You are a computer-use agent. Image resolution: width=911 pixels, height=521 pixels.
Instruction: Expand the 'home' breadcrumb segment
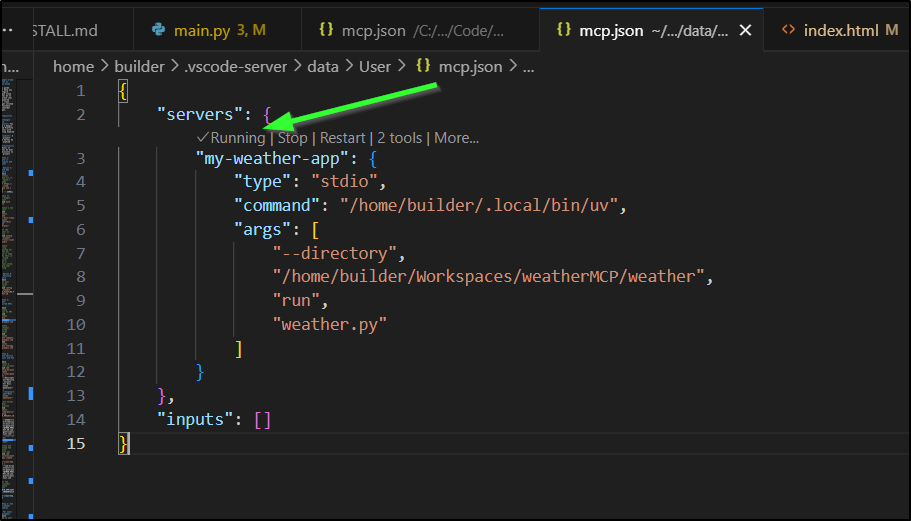pos(73,67)
